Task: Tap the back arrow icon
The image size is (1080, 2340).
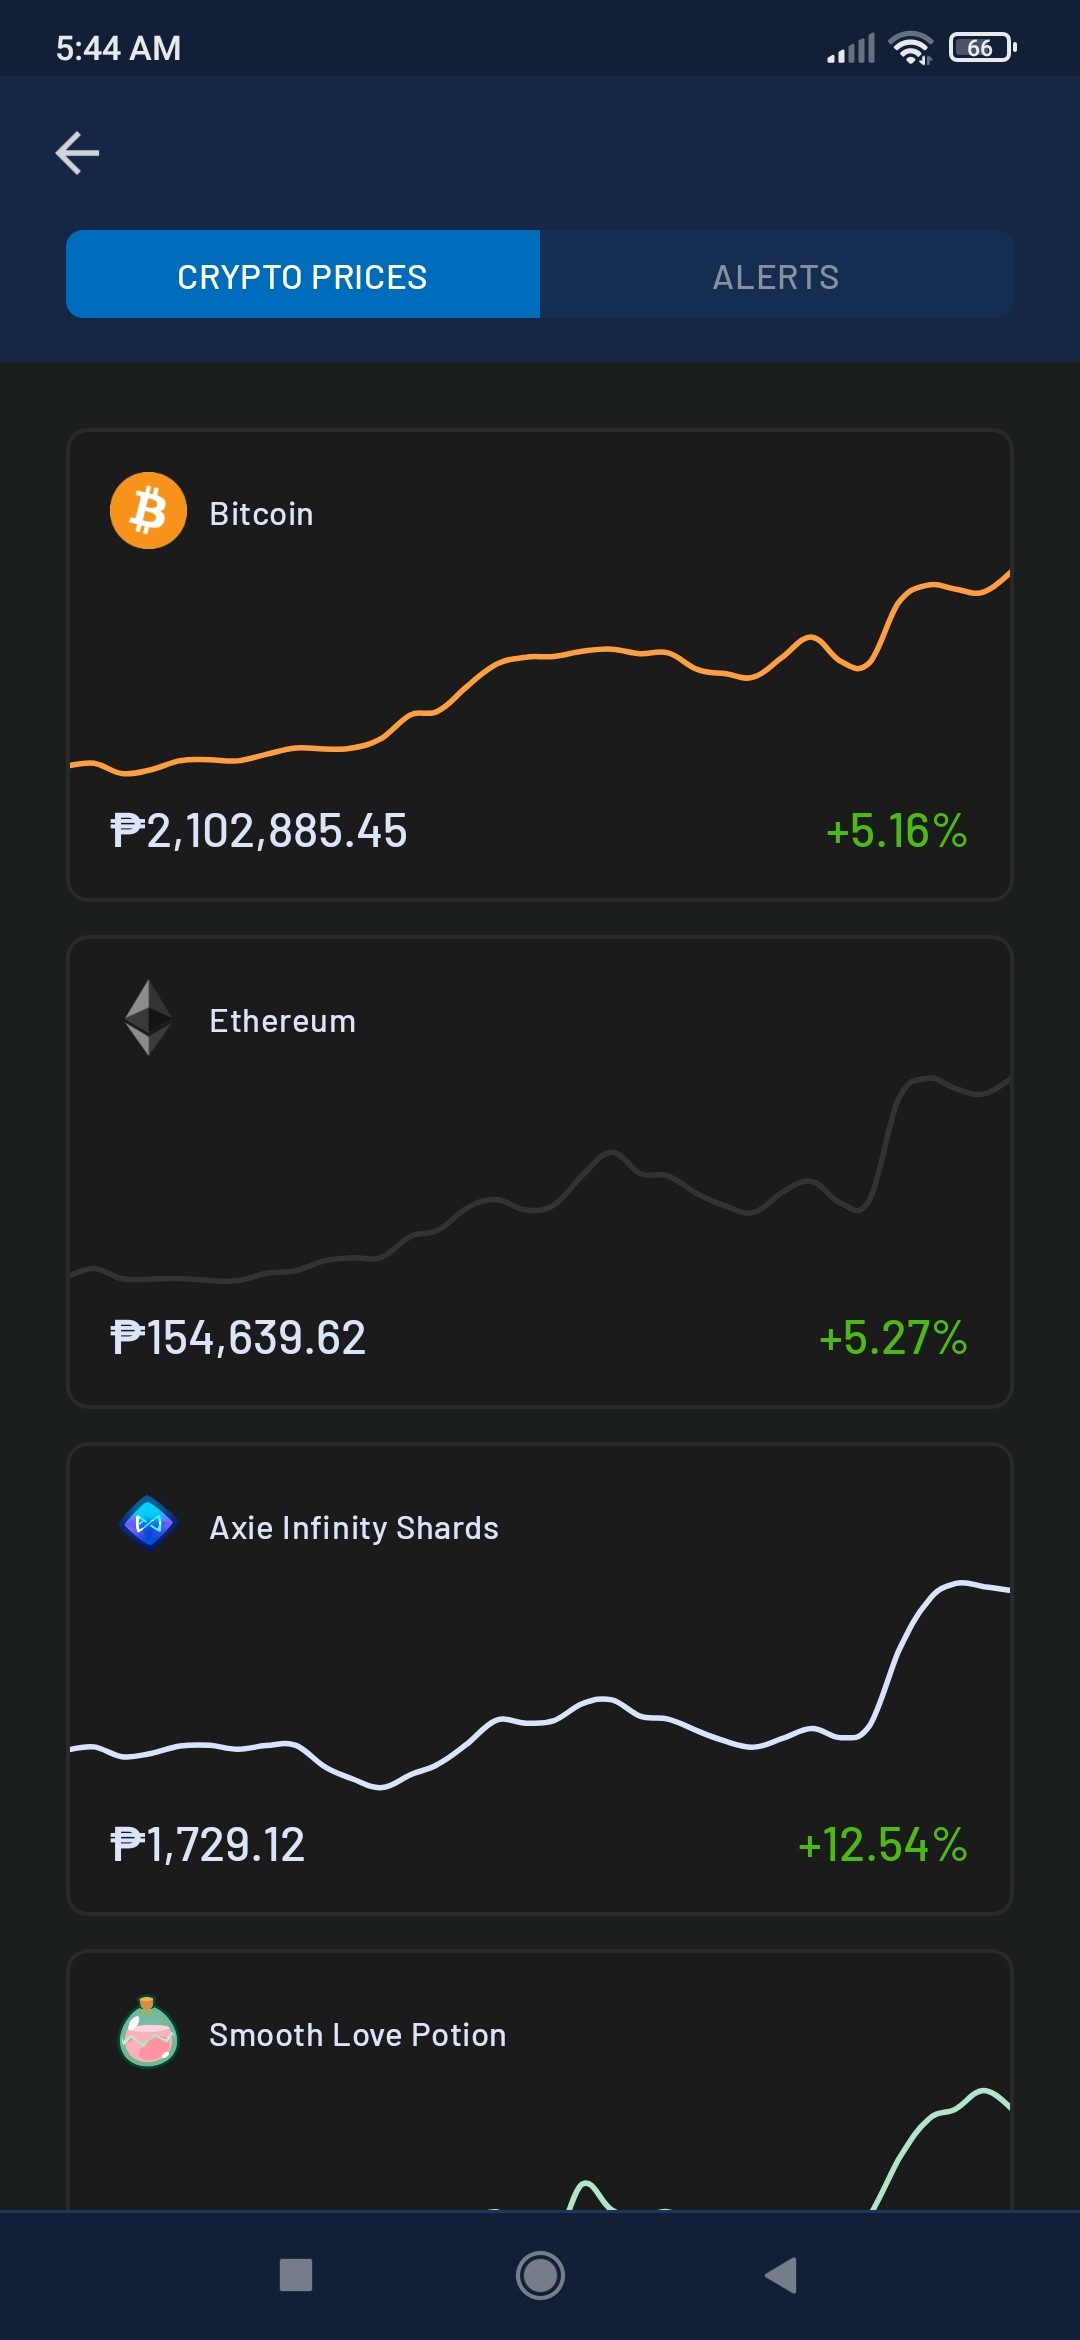Action: [x=77, y=153]
